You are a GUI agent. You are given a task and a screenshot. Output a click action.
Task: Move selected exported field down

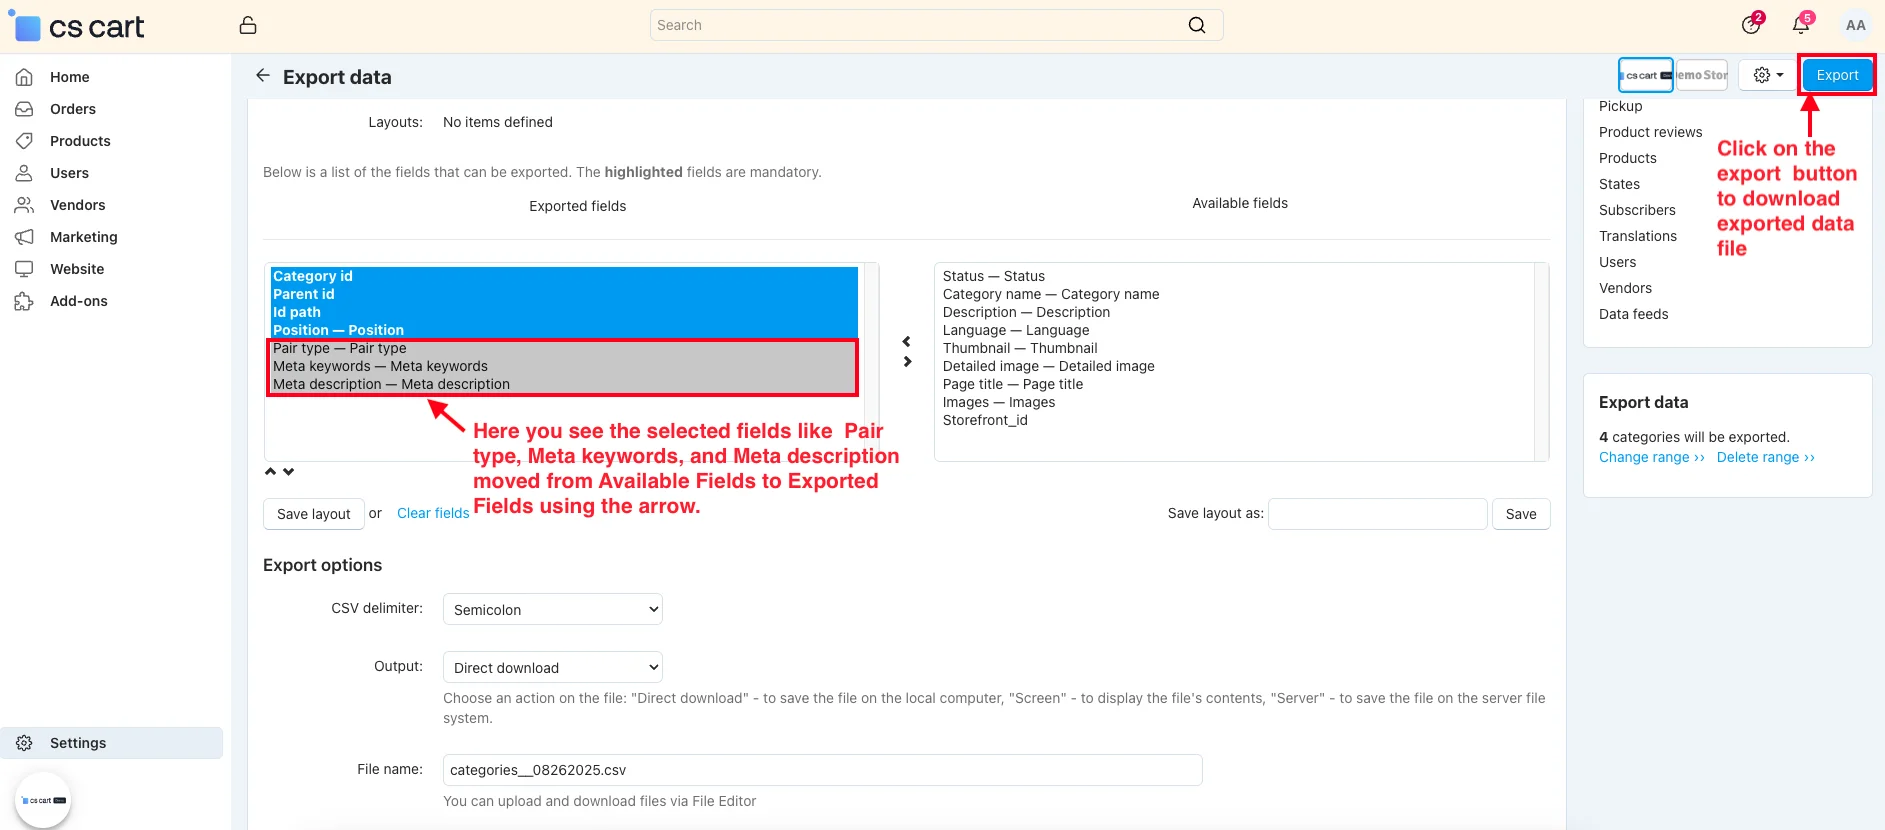click(289, 472)
